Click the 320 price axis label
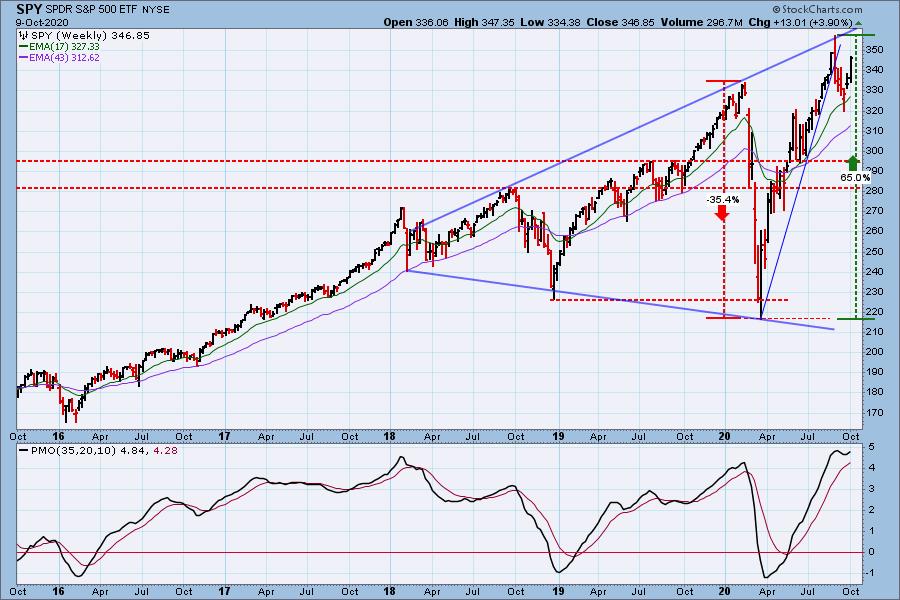 [875, 110]
